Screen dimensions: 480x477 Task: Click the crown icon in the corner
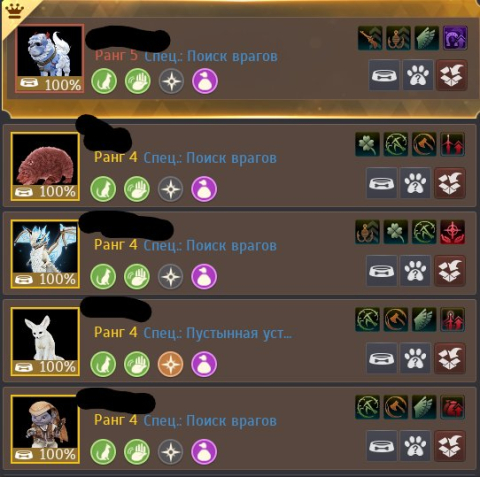tap(15, 11)
